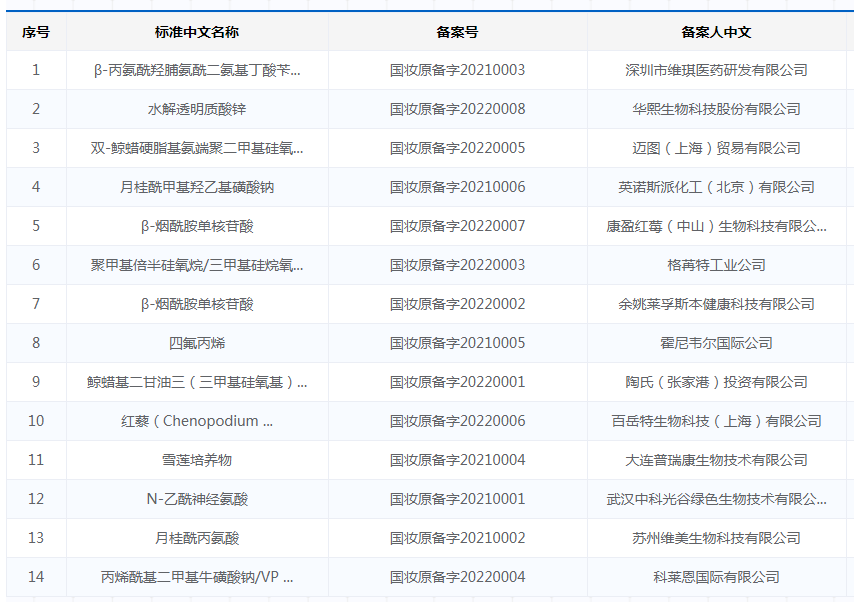Select company 英诺斯派化工（北京）有限公司
The height and width of the screenshot is (602, 854).
coord(716,187)
